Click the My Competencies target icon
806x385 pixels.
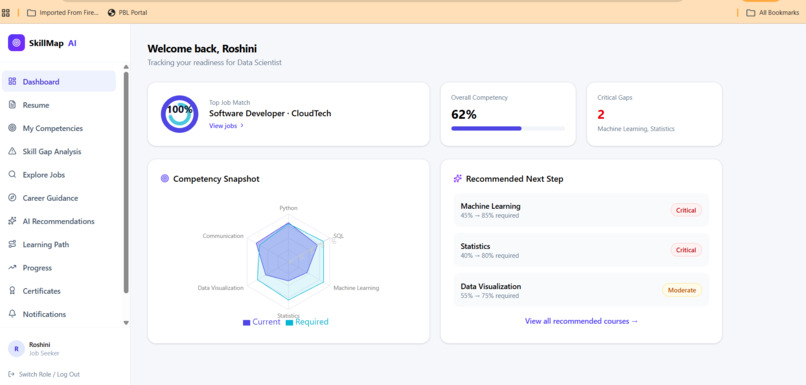click(12, 128)
